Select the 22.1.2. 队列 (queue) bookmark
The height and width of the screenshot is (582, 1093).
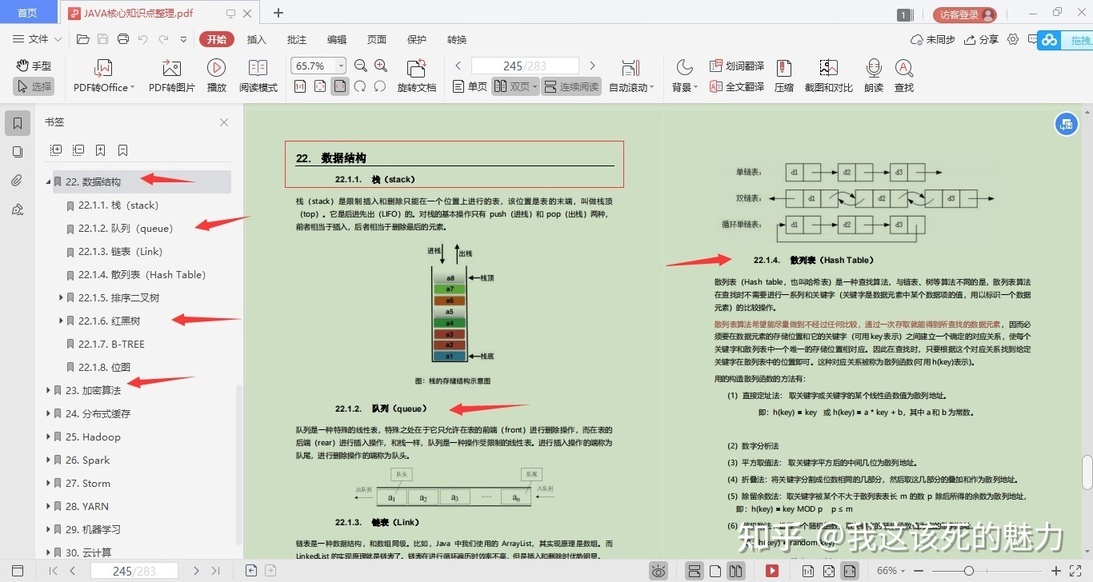[x=125, y=228]
